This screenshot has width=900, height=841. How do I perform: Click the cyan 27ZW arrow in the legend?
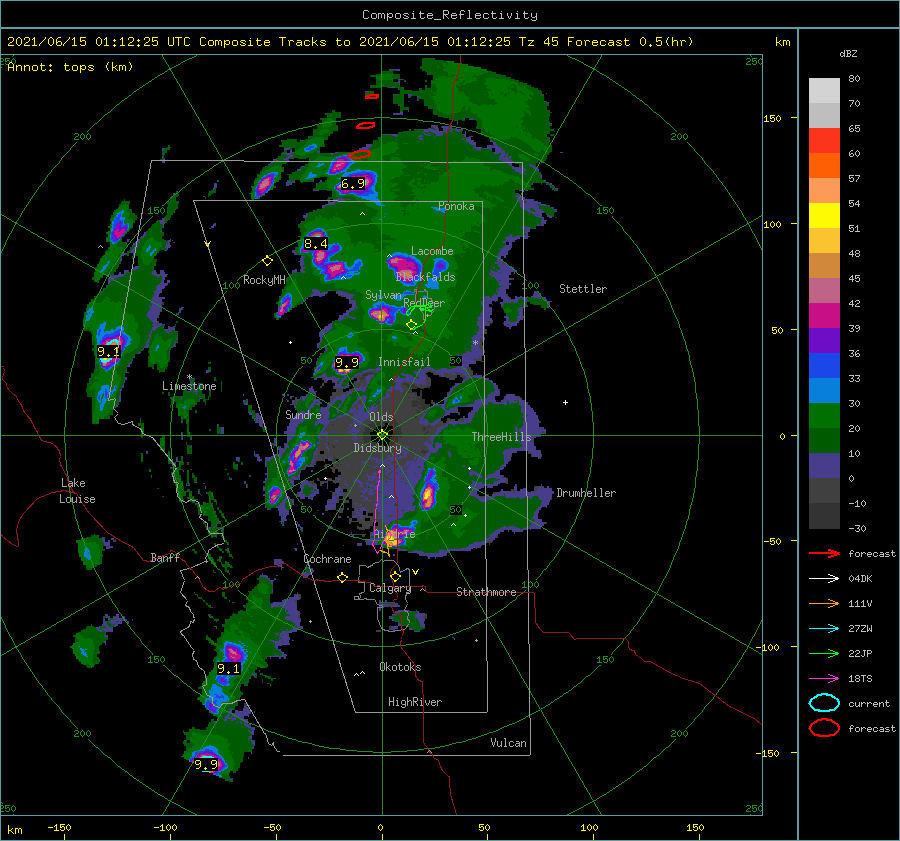pyautogui.click(x=824, y=629)
